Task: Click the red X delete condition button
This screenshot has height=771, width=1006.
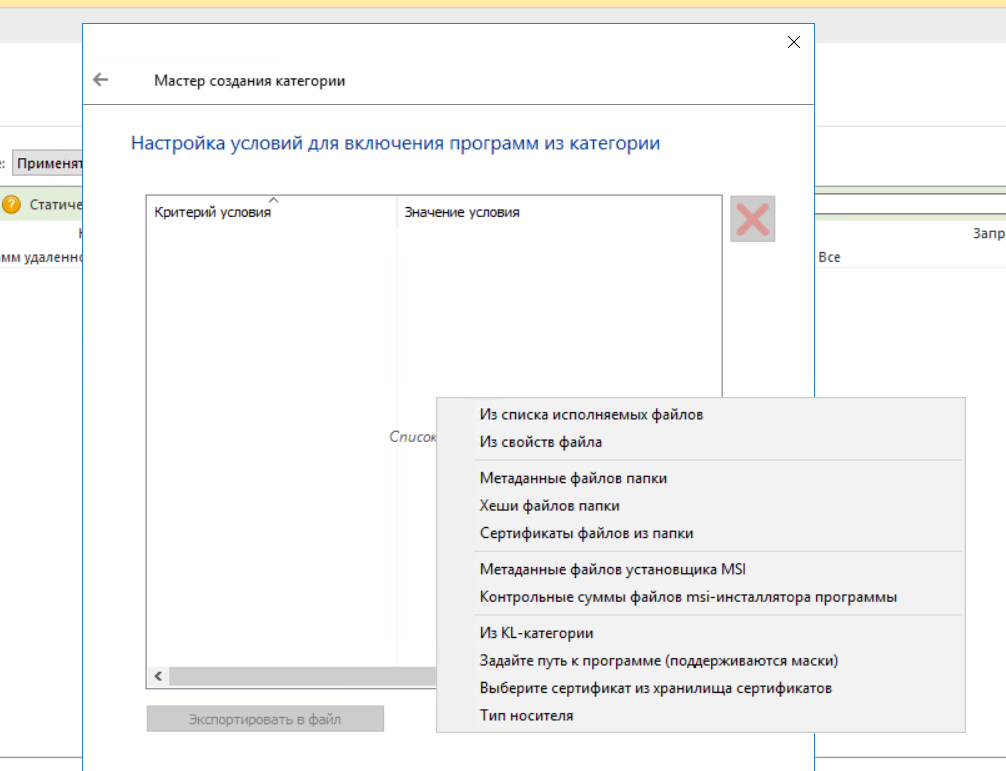Action: click(x=753, y=219)
